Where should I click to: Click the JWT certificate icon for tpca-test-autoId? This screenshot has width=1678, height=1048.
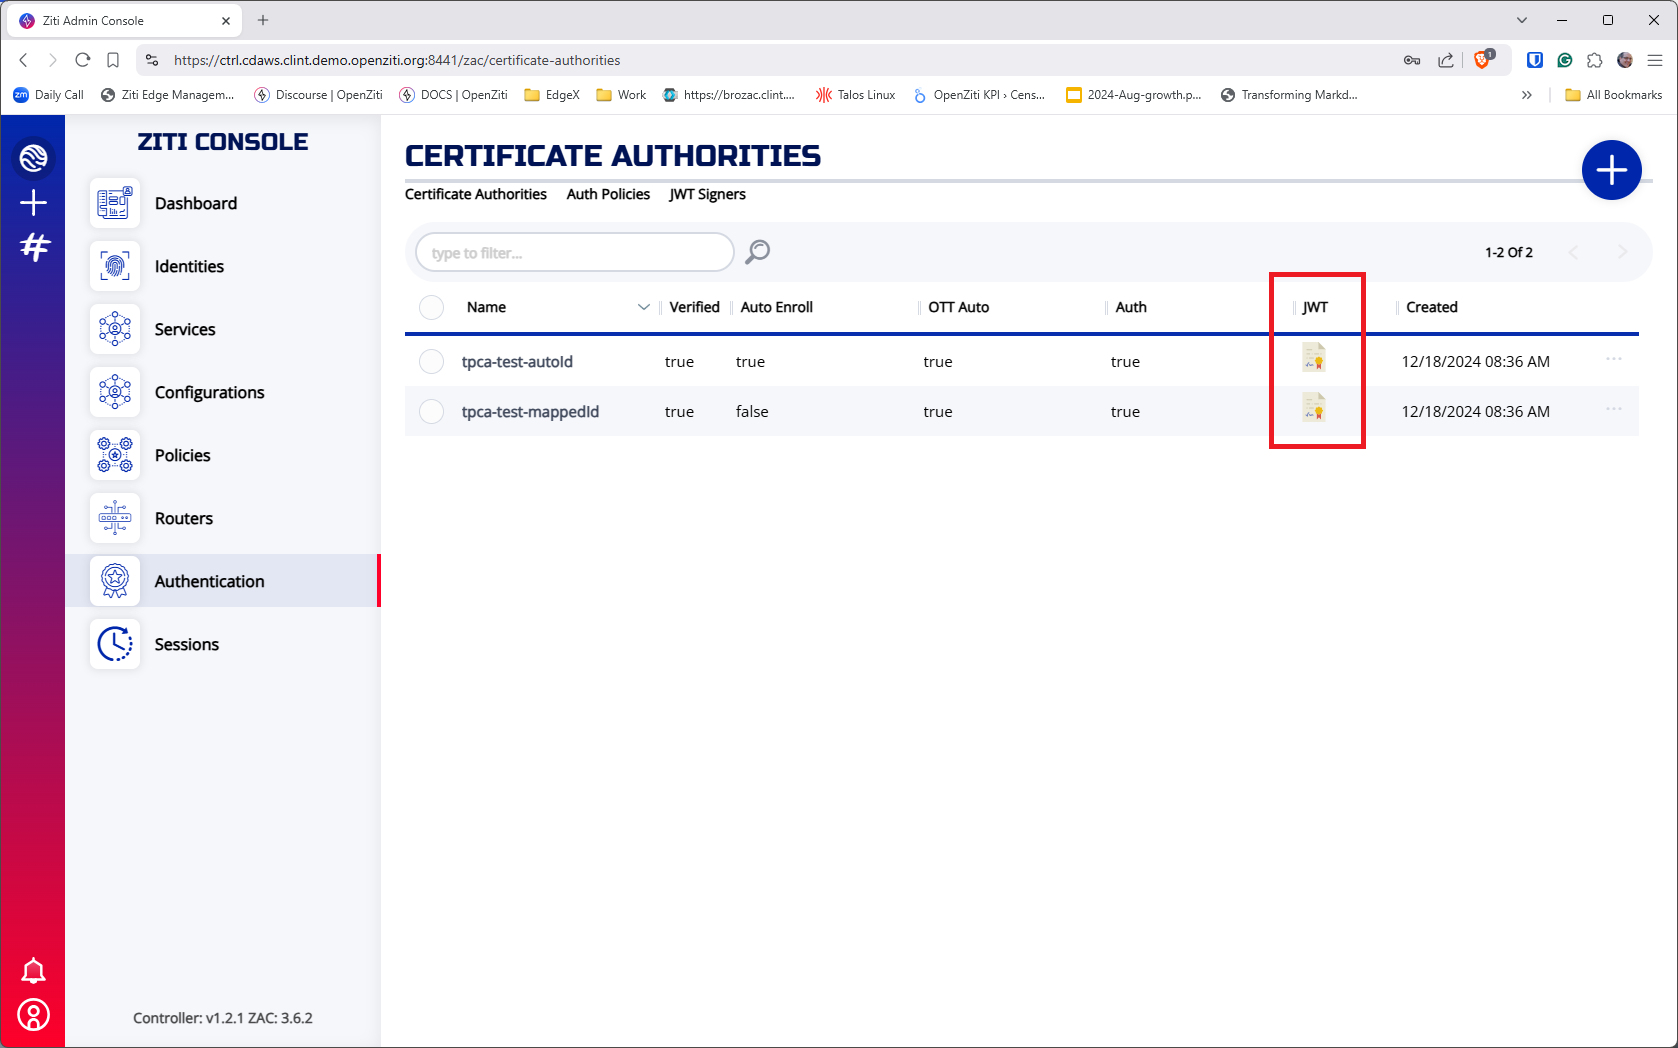1314,358
